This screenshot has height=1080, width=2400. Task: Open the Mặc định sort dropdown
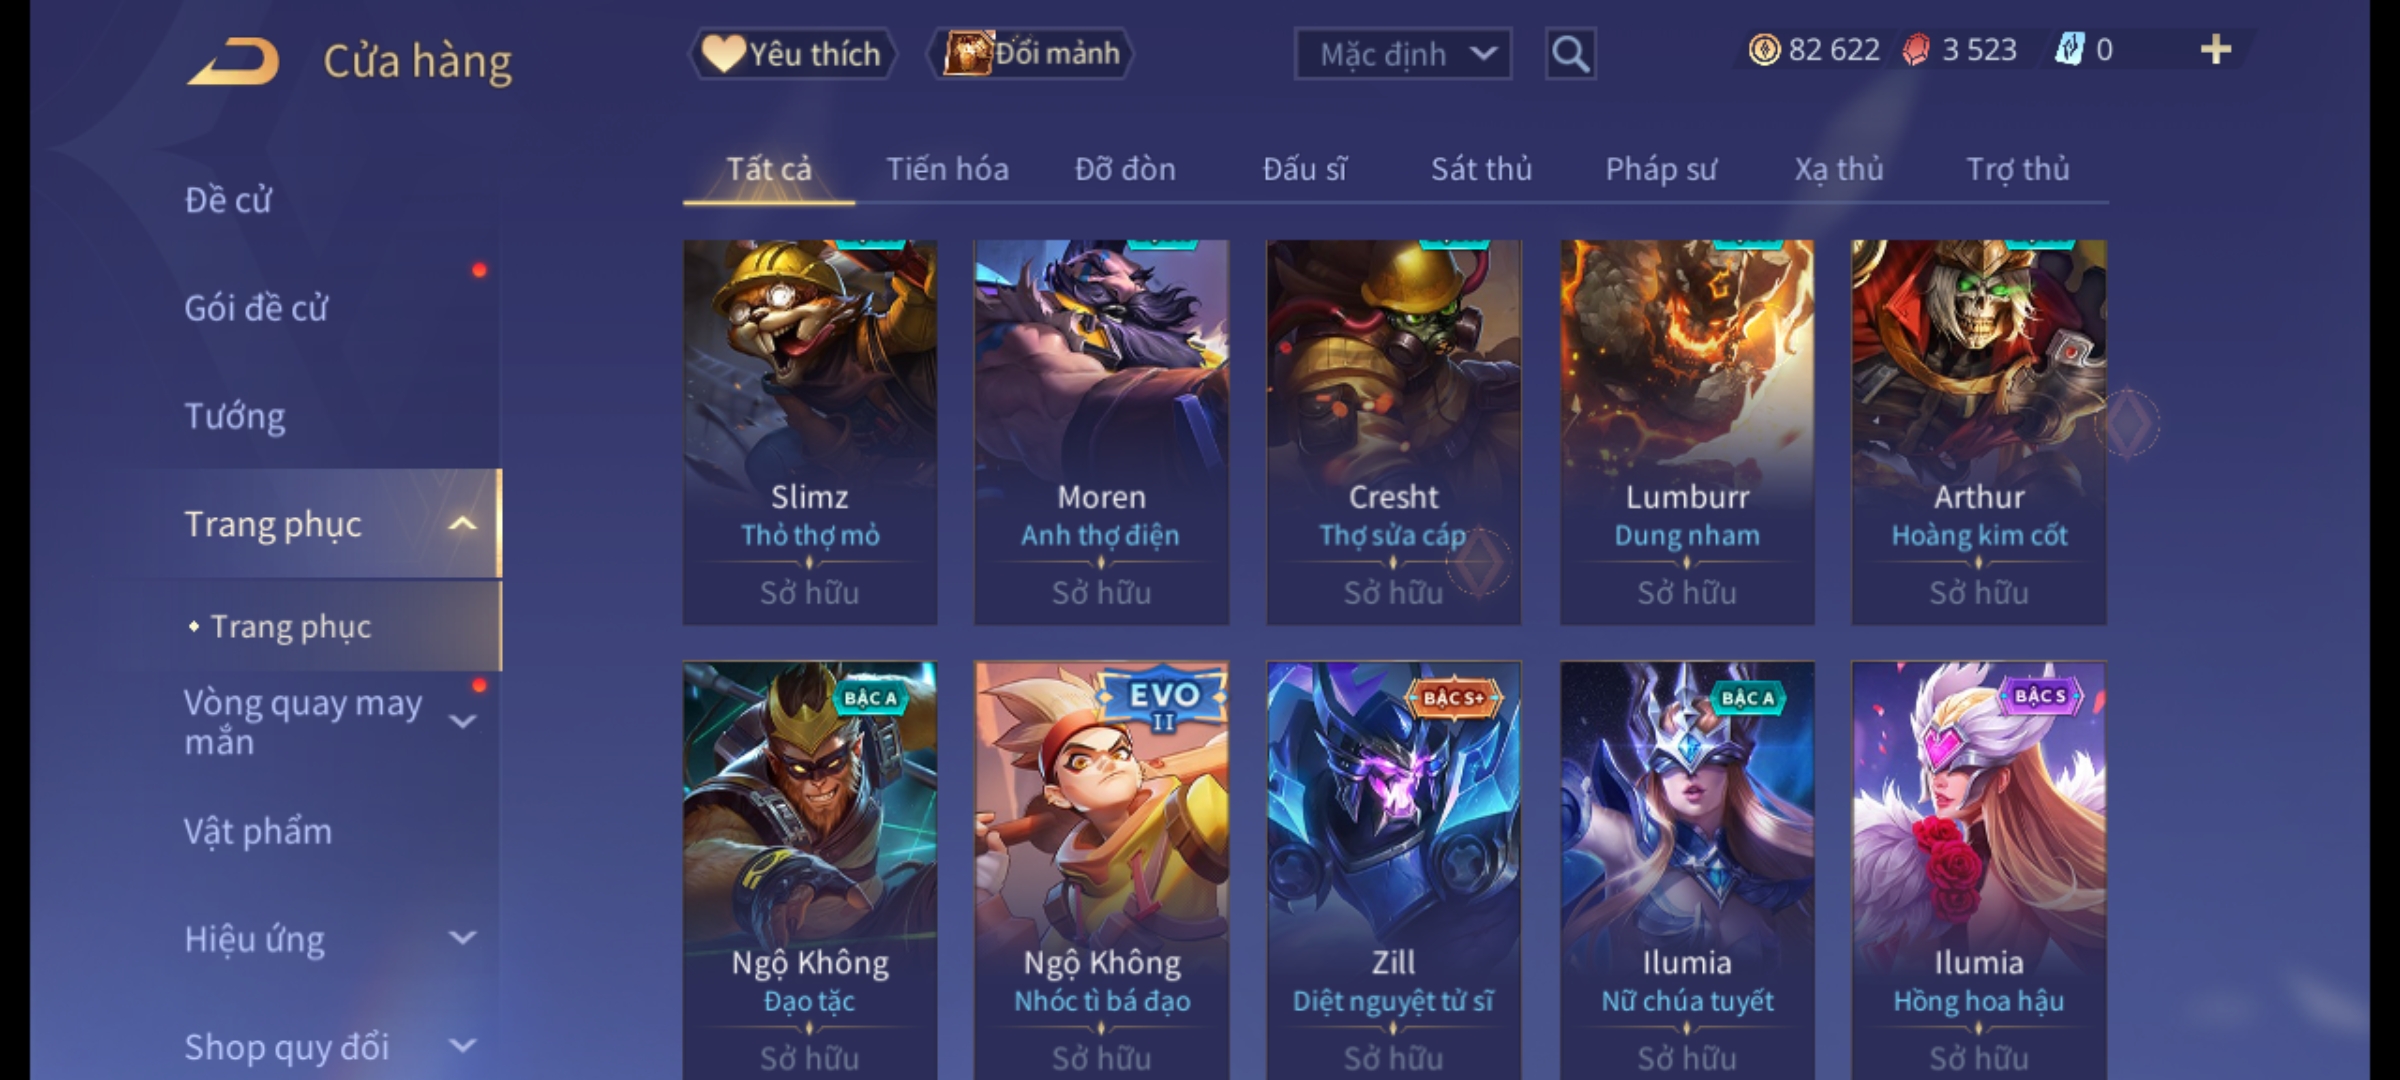tap(1402, 54)
